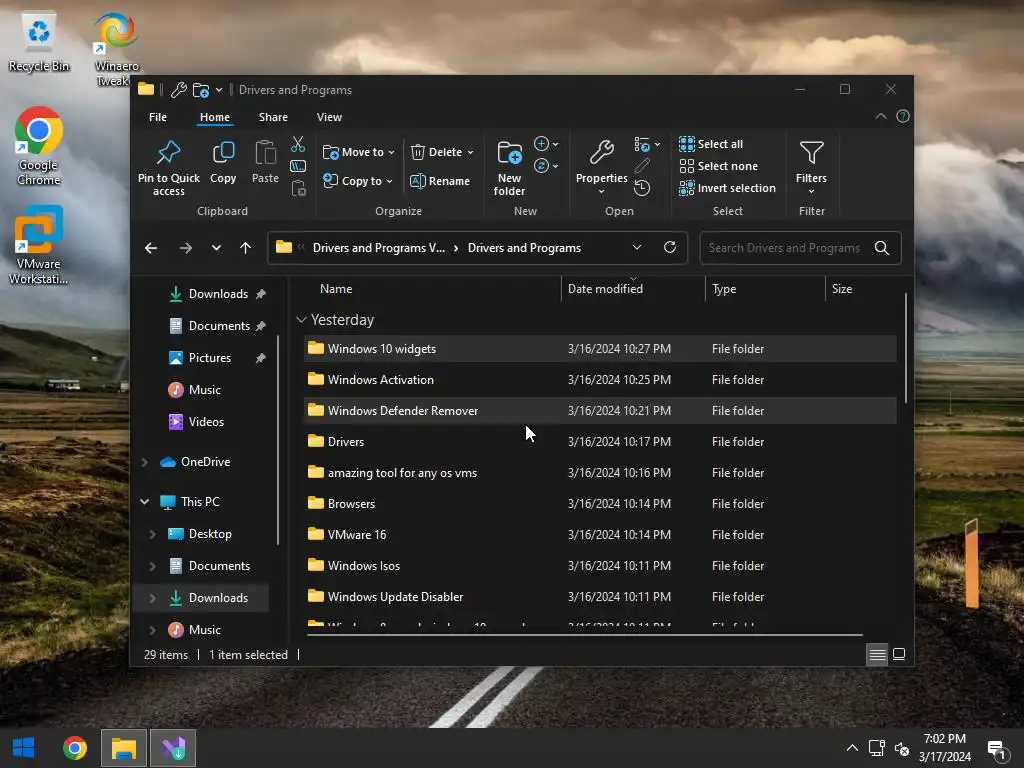Select the Windows 10 widgets folder
Image resolution: width=1024 pixels, height=768 pixels.
coord(600,349)
